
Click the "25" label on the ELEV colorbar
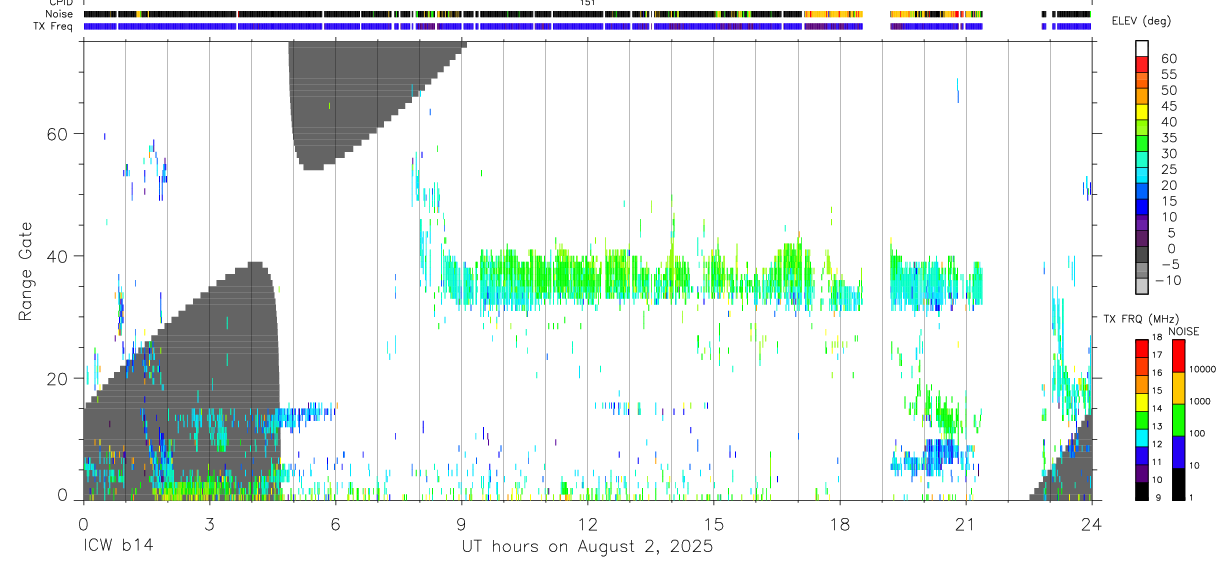coord(1168,170)
